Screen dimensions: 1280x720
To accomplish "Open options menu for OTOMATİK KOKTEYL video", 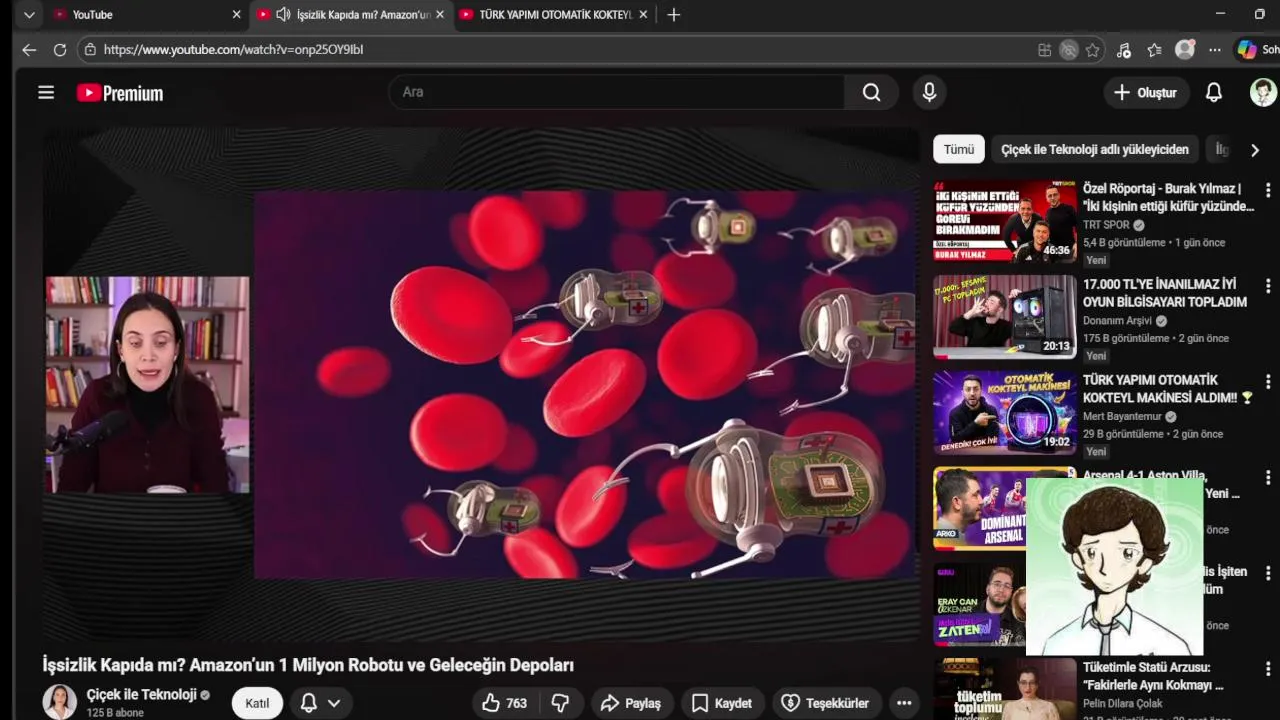I will (1268, 382).
